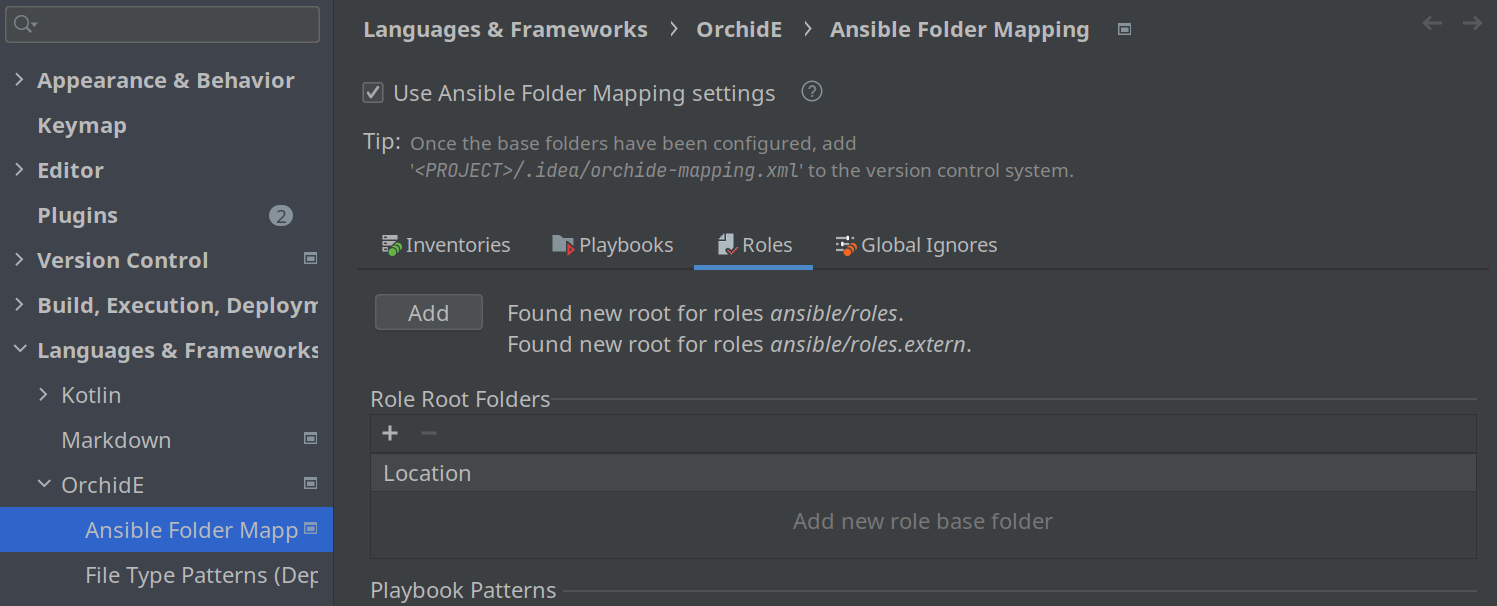Image resolution: width=1497 pixels, height=606 pixels.
Task: Expand the Editor section
Action: tap(19, 170)
